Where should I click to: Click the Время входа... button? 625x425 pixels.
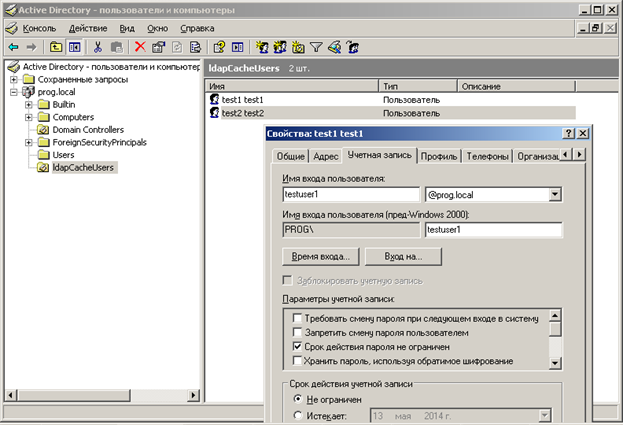point(320,256)
